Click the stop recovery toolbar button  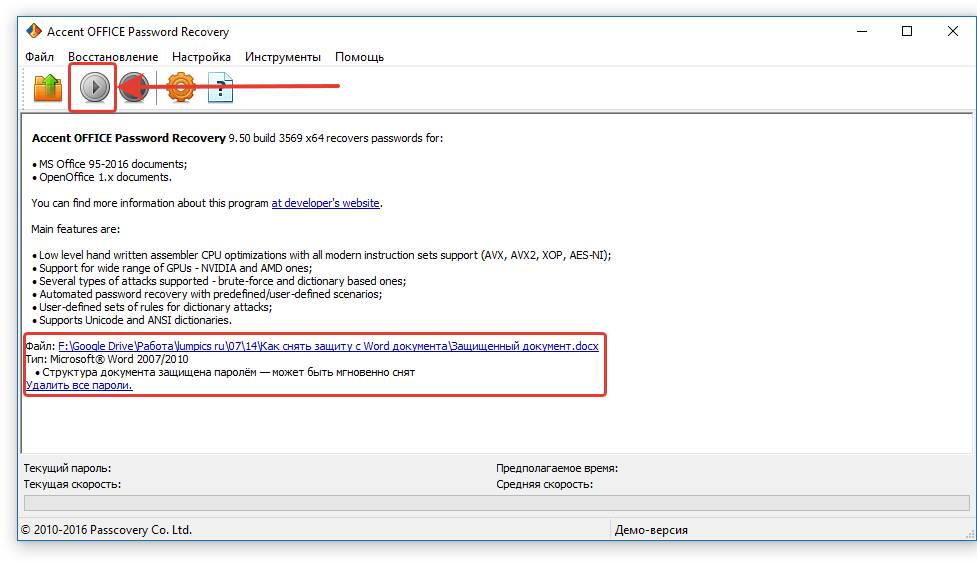click(136, 88)
